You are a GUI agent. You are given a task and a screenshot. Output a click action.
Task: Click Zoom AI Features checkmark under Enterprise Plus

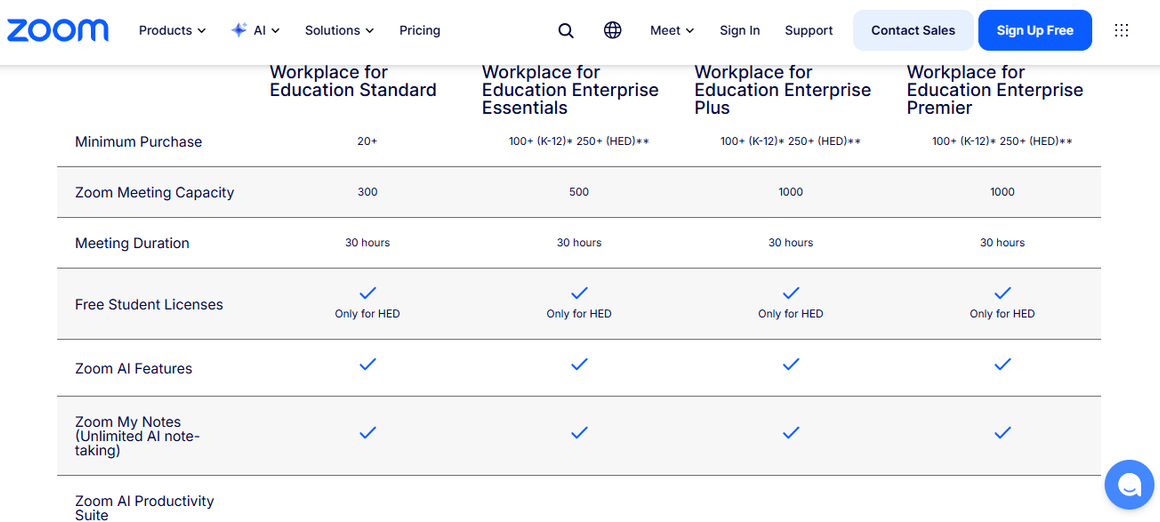coord(791,364)
